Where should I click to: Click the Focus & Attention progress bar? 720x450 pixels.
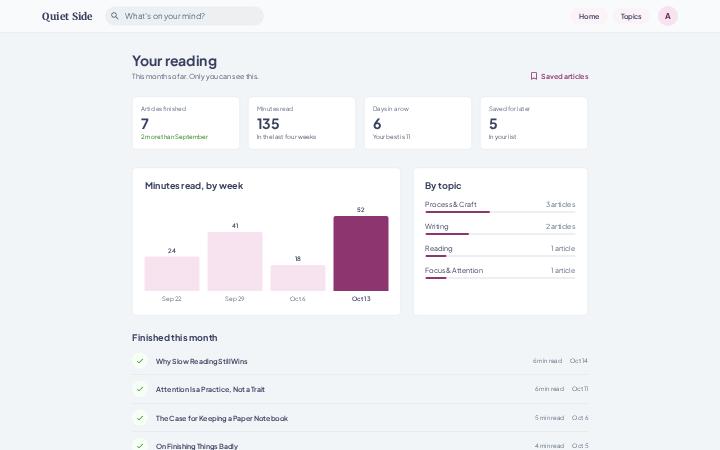pos(500,278)
